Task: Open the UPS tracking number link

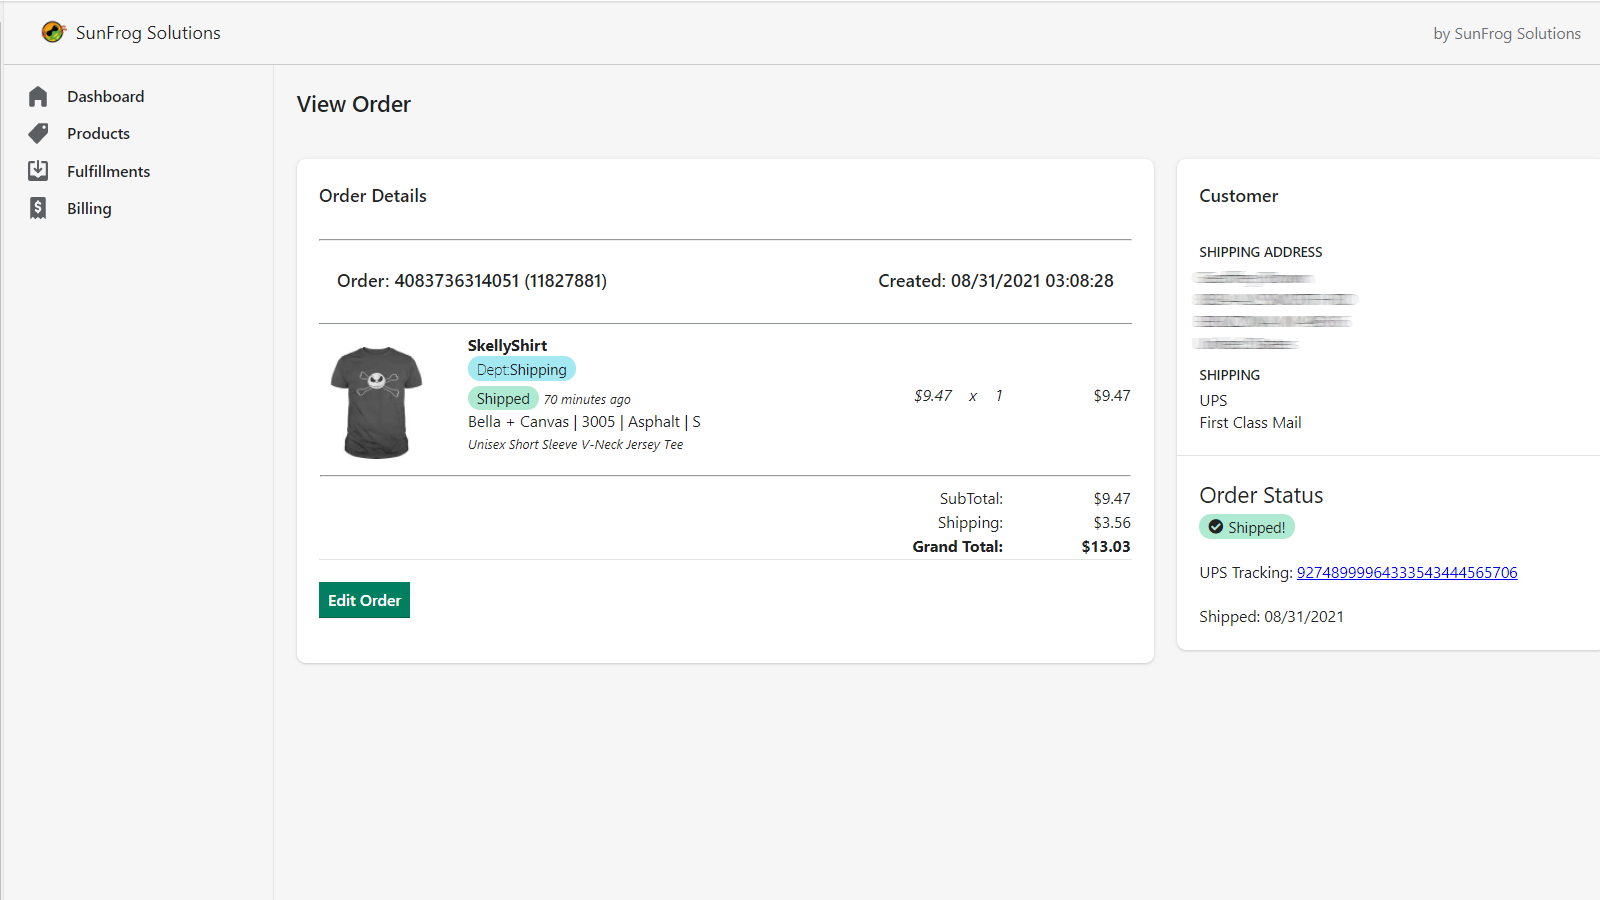Action: coord(1406,572)
